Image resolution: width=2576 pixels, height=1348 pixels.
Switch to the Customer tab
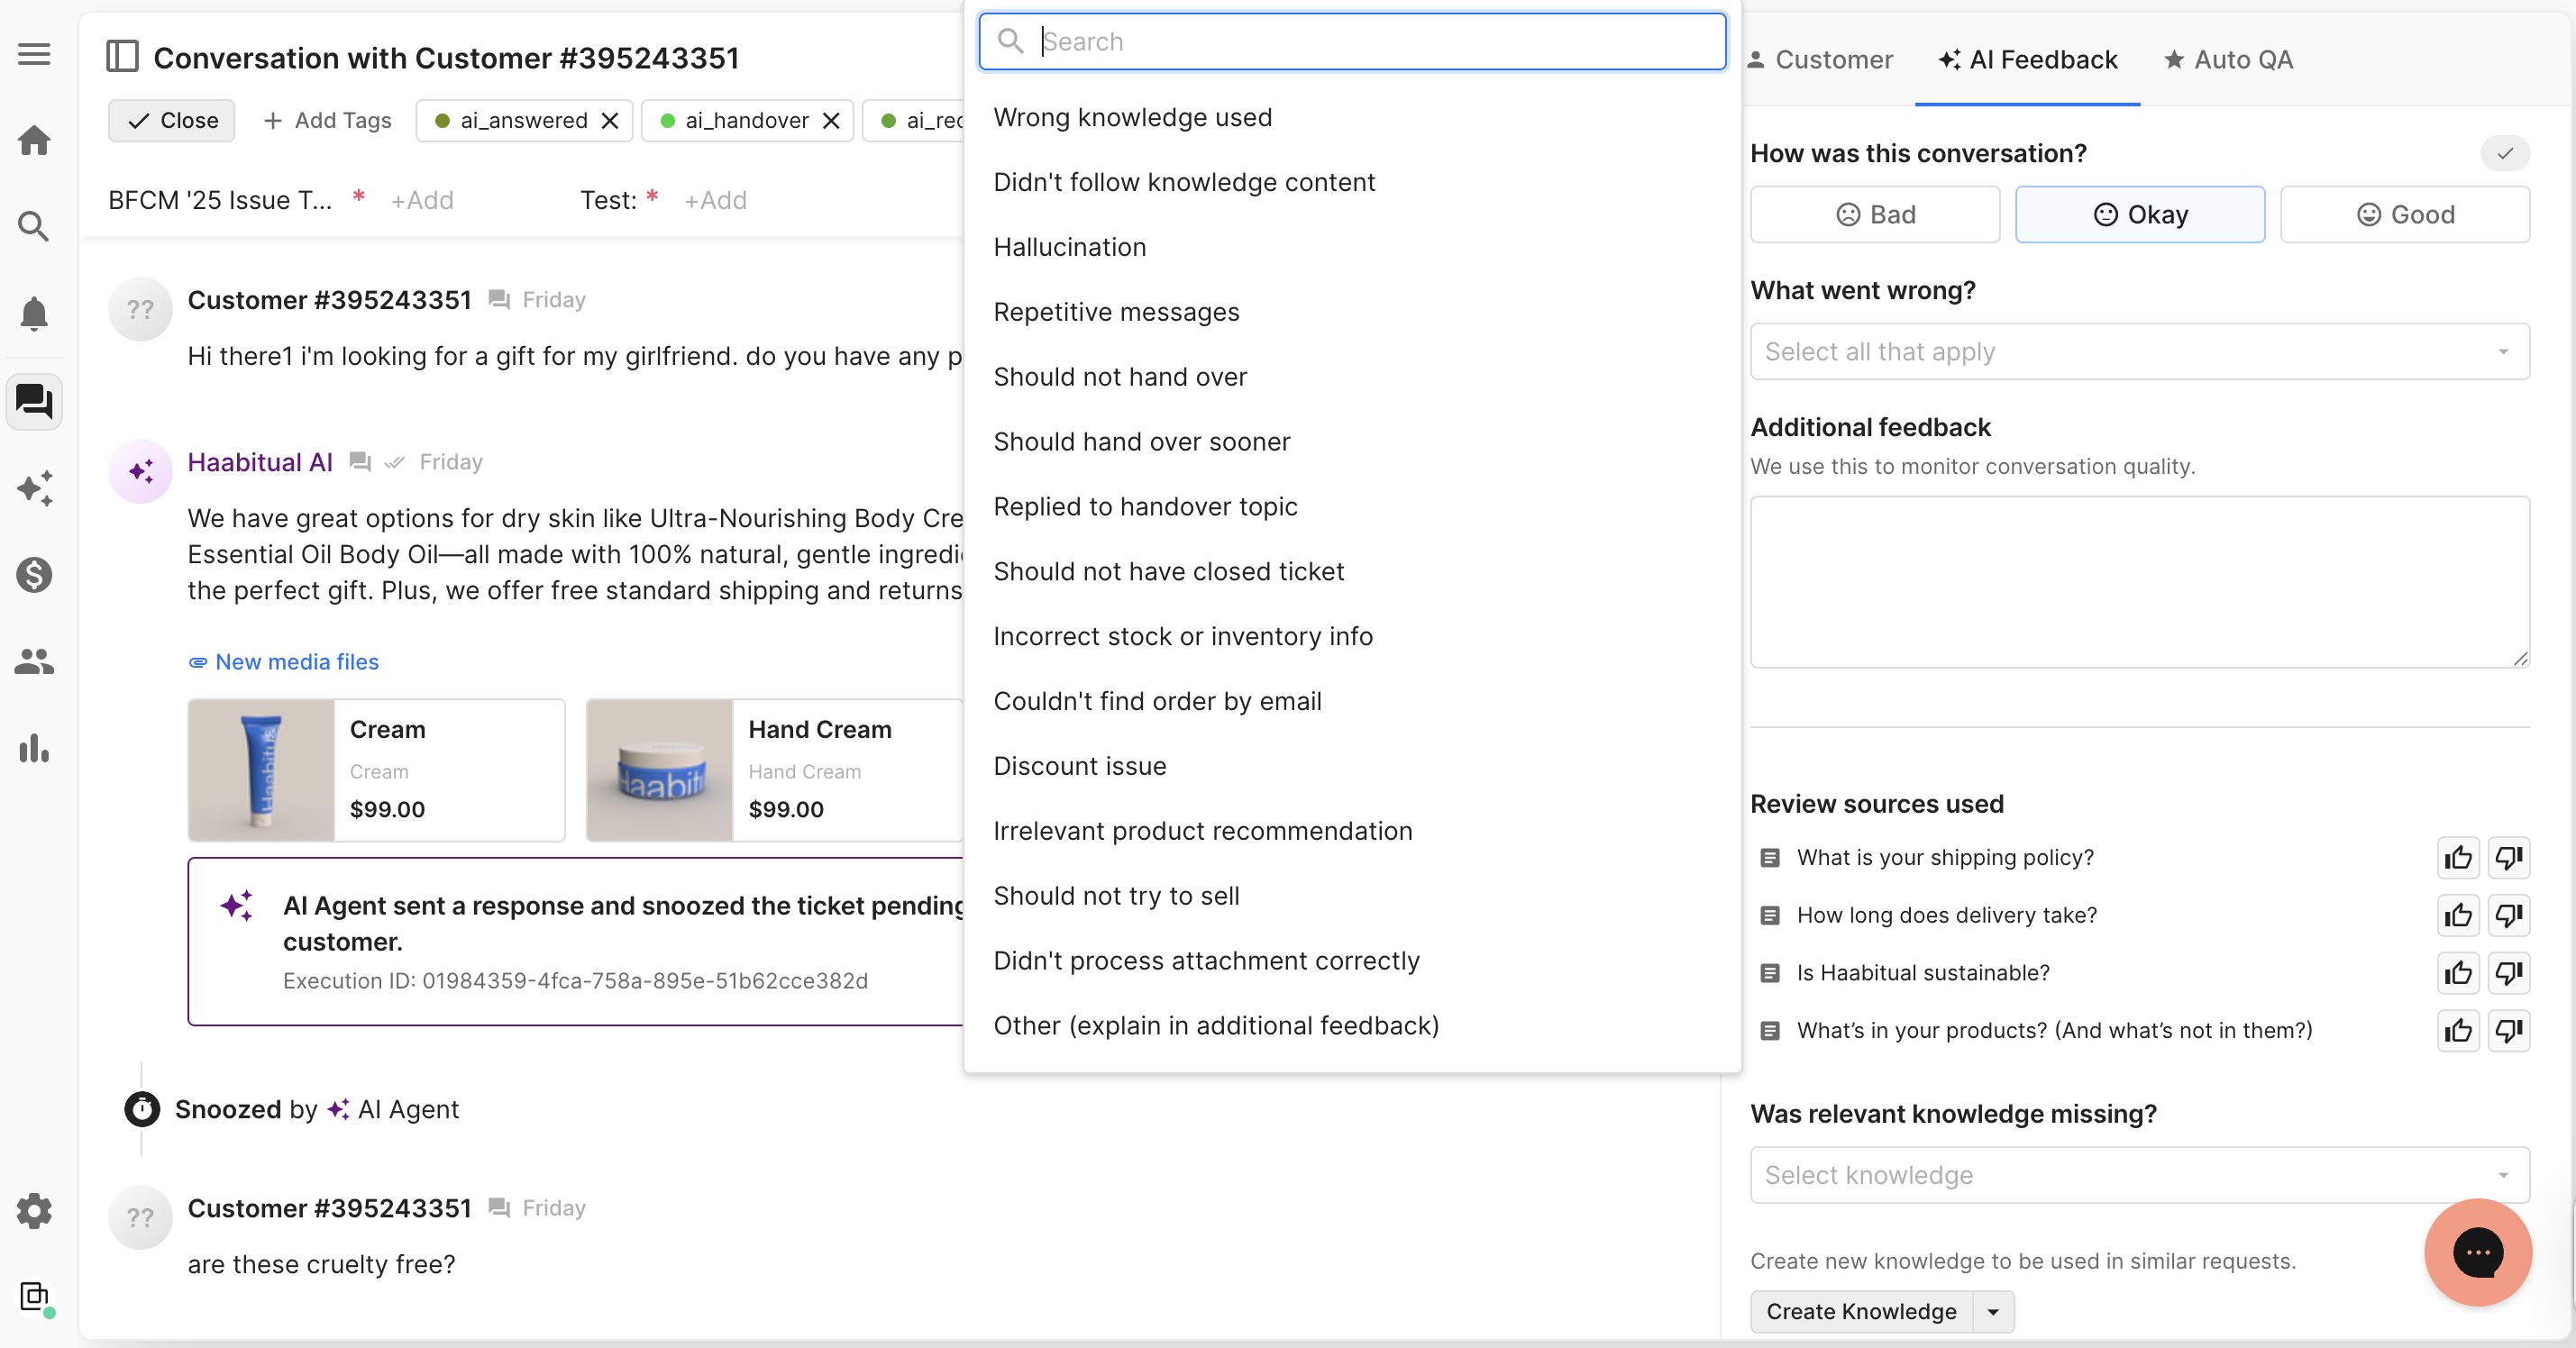(1820, 60)
